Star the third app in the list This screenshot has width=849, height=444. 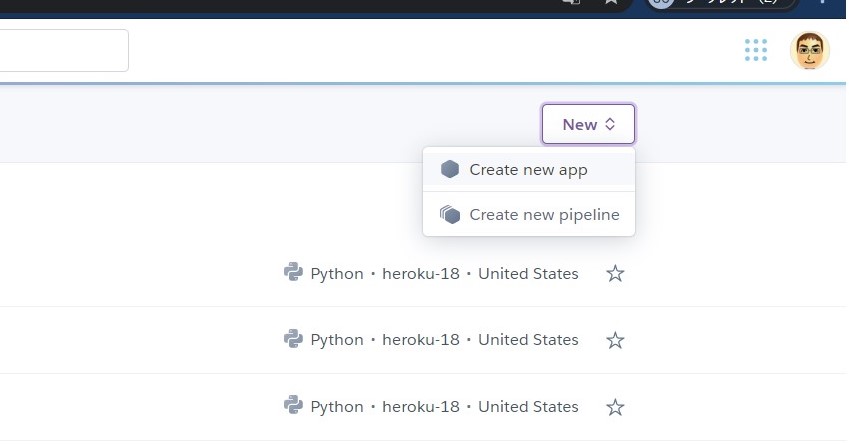point(615,406)
